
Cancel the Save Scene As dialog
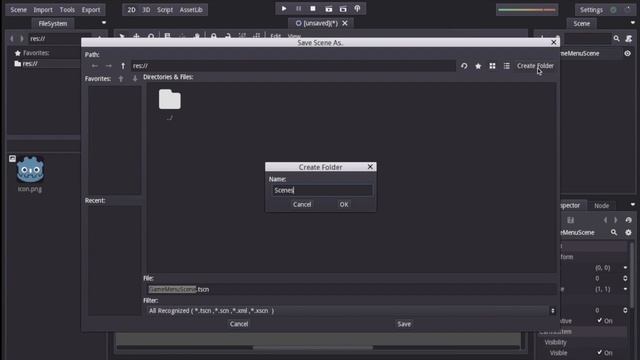tap(239, 324)
